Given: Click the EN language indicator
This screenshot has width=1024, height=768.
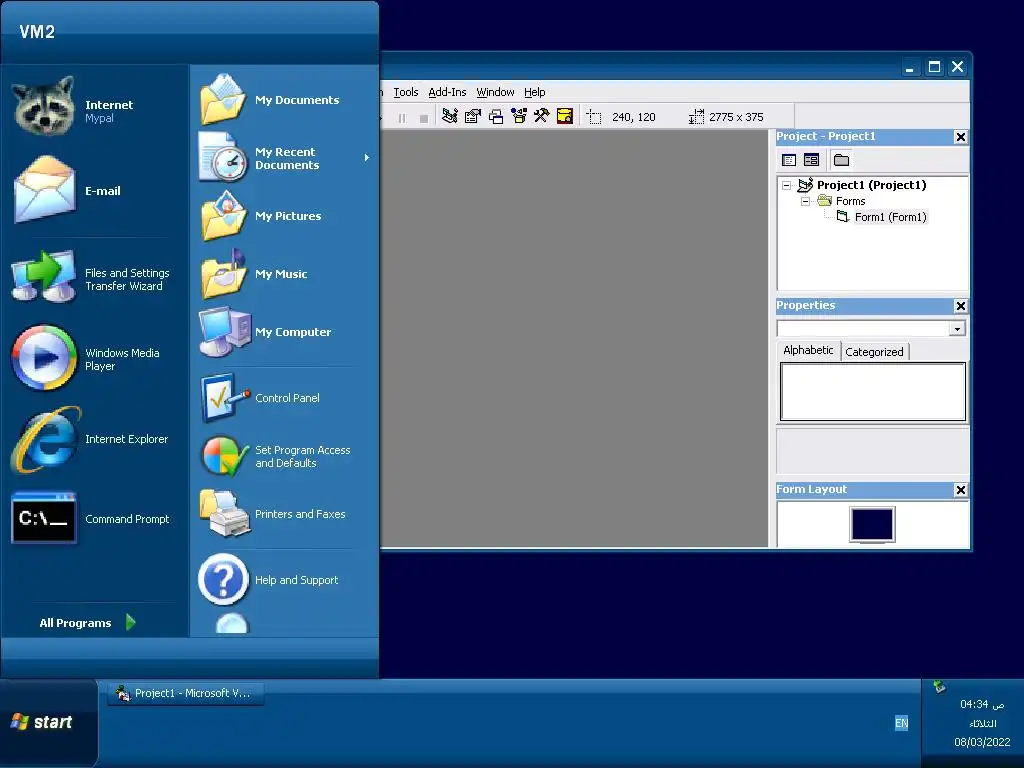Looking at the screenshot, I should pyautogui.click(x=901, y=723).
